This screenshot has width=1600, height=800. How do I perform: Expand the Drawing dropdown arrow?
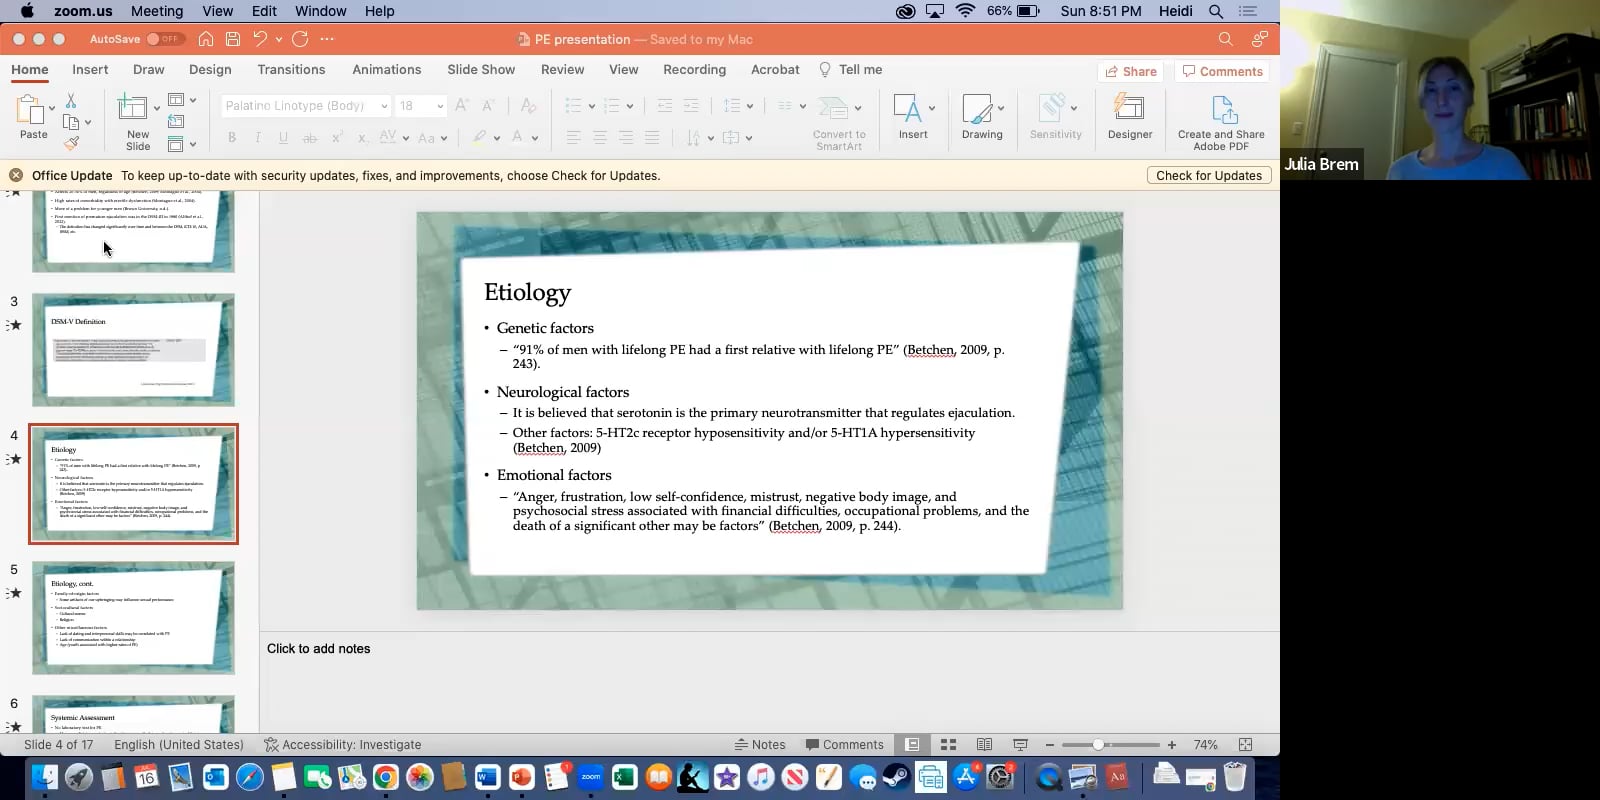1001,108
